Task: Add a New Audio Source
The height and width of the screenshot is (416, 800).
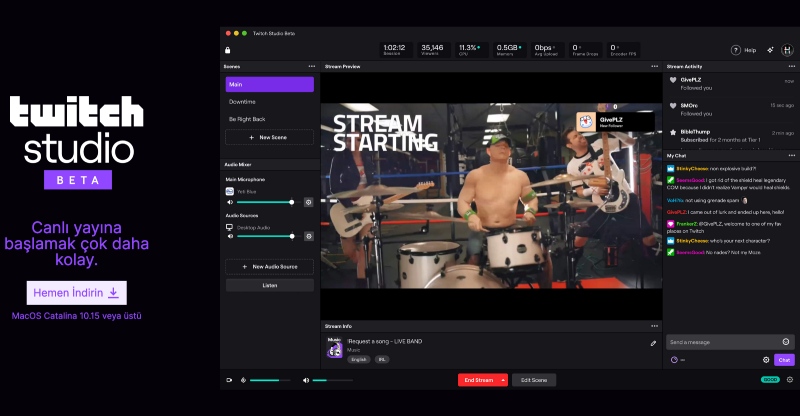Action: pyautogui.click(x=269, y=266)
